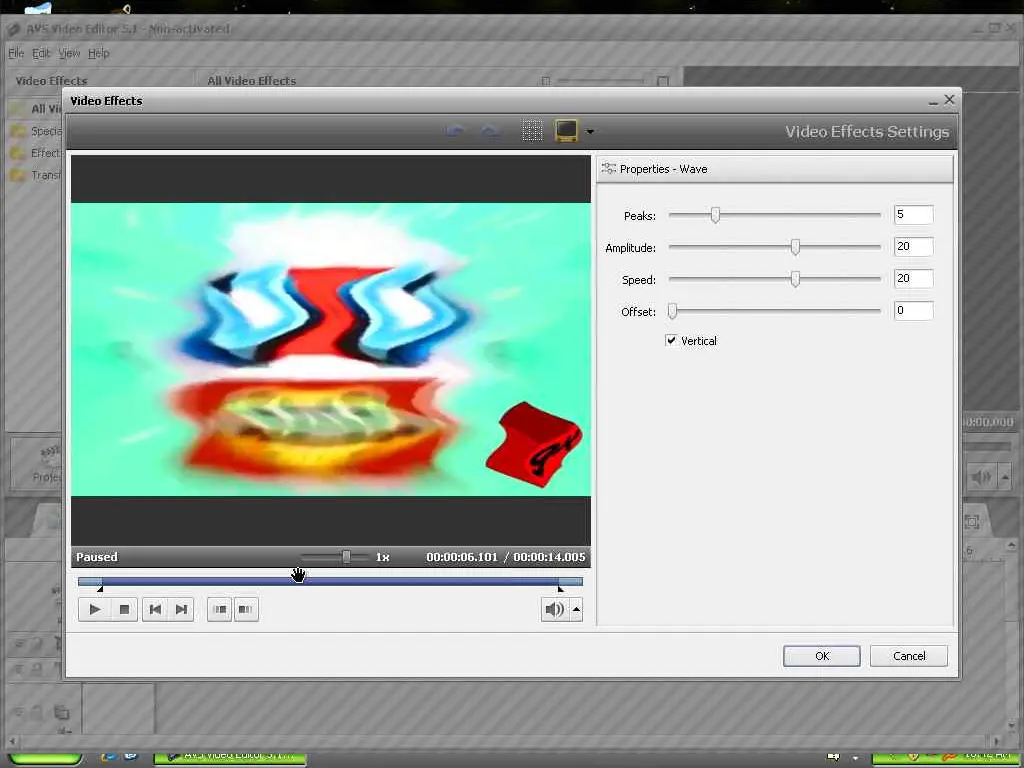Image resolution: width=1024 pixels, height=768 pixels.
Task: Minimize the Video Effects dialog
Action: 933,101
